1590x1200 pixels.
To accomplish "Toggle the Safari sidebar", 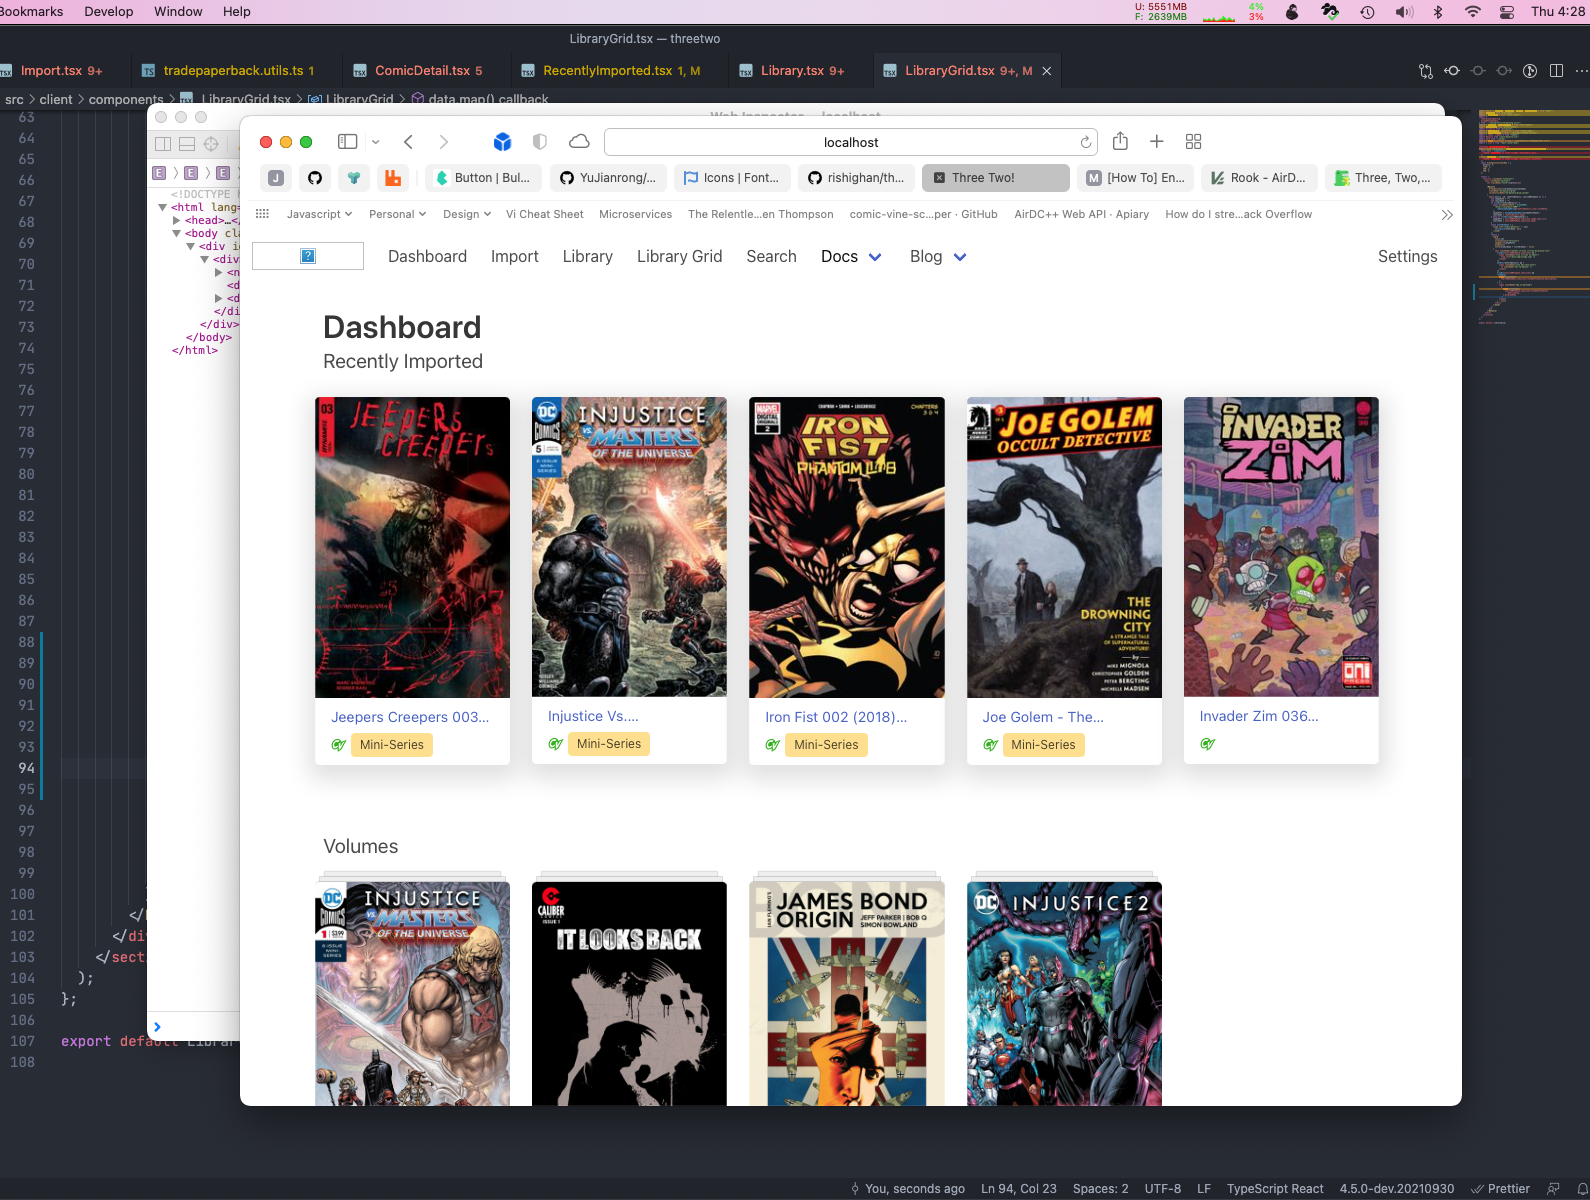I will pos(348,141).
